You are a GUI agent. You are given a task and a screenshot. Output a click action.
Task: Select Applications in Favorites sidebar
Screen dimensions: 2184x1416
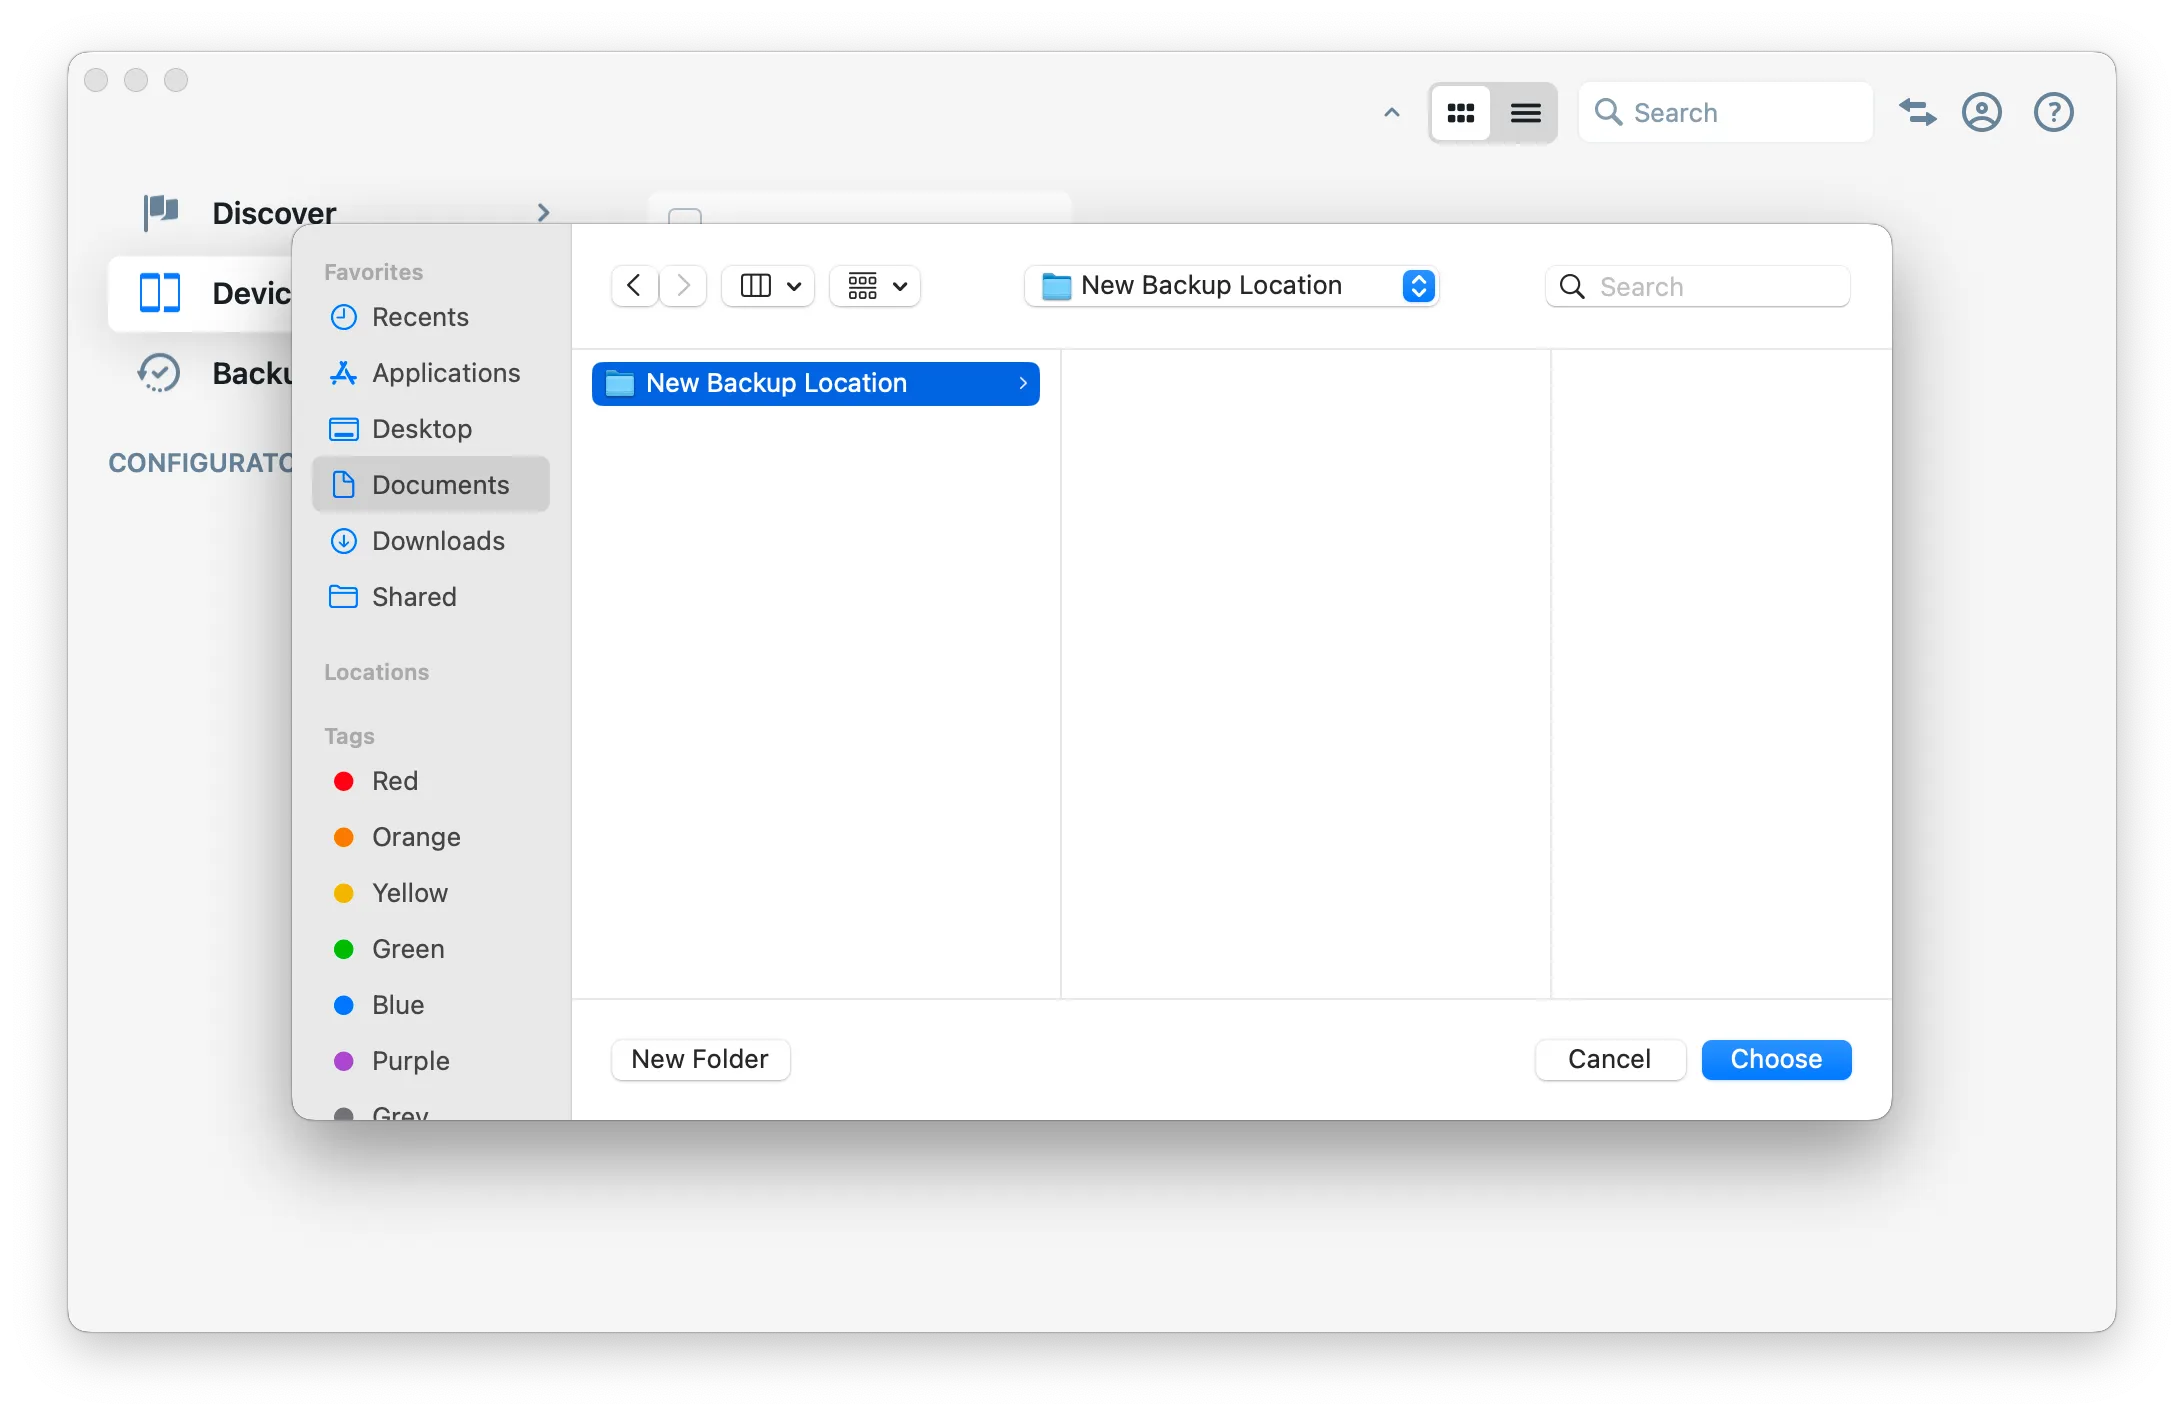point(445,373)
